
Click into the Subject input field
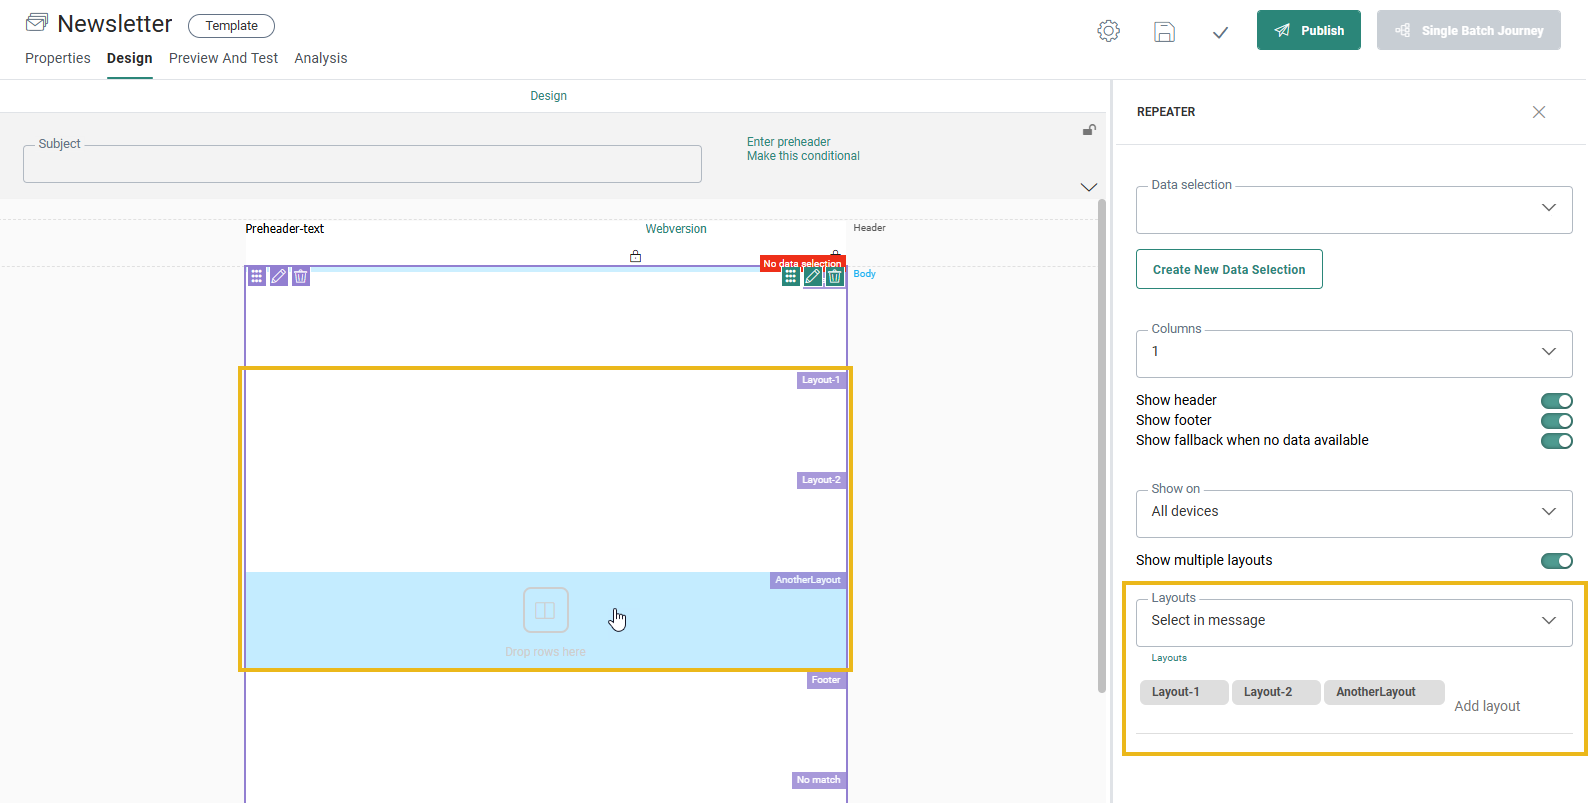click(362, 165)
